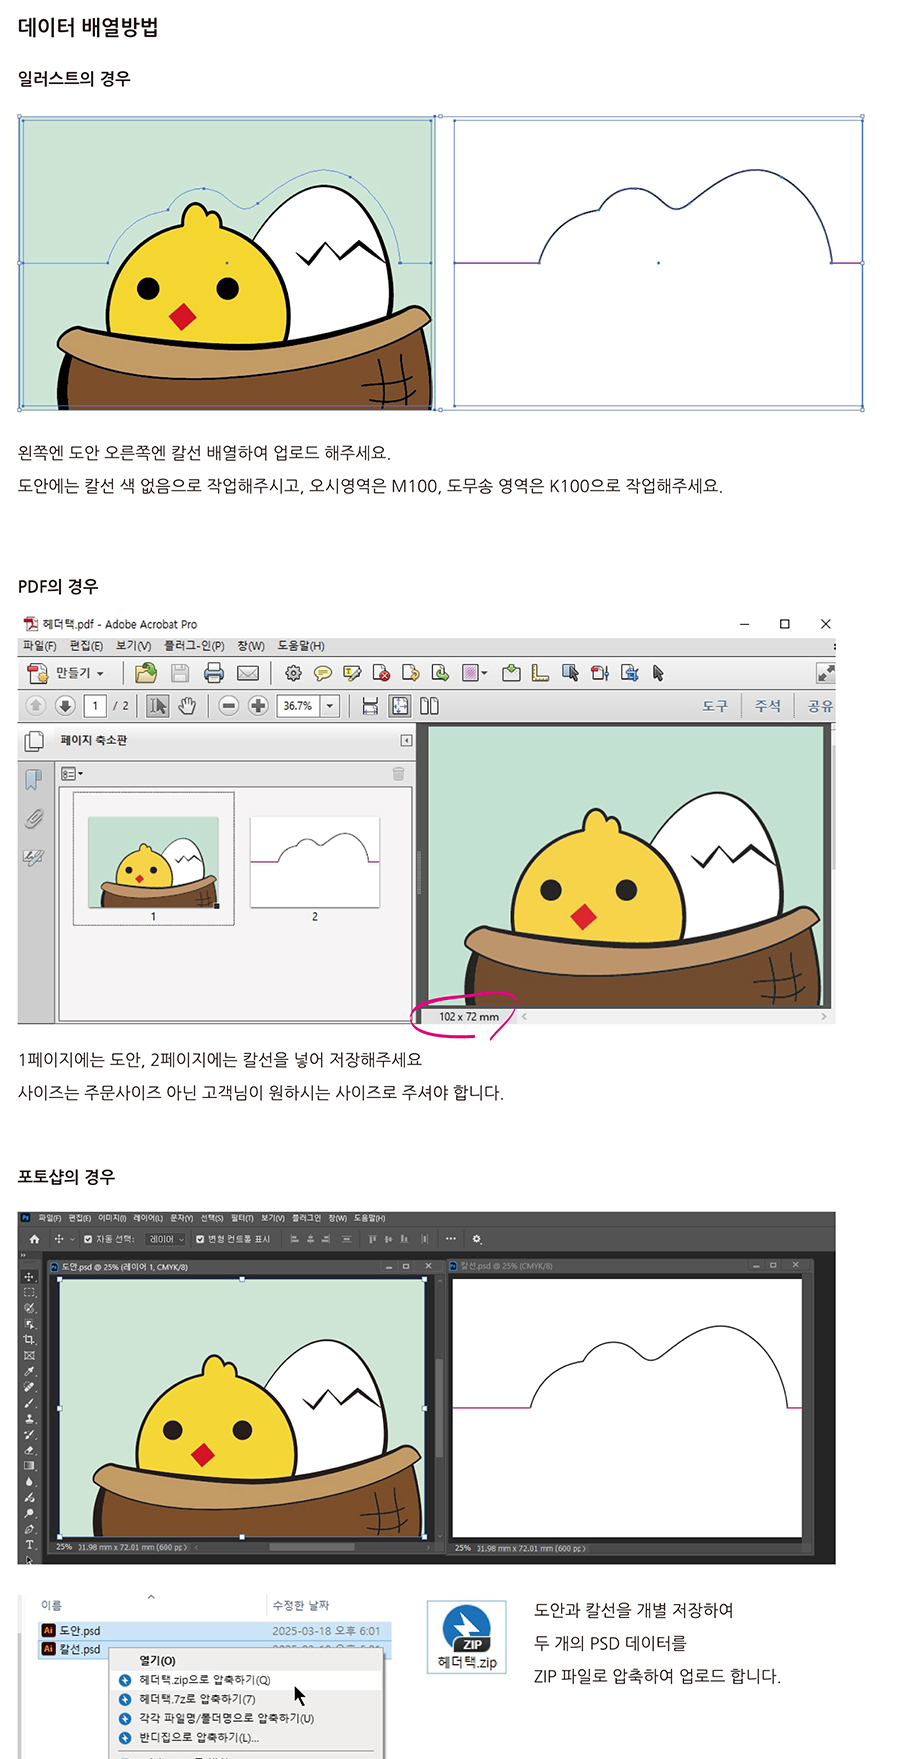Click the page number input field

95,706
